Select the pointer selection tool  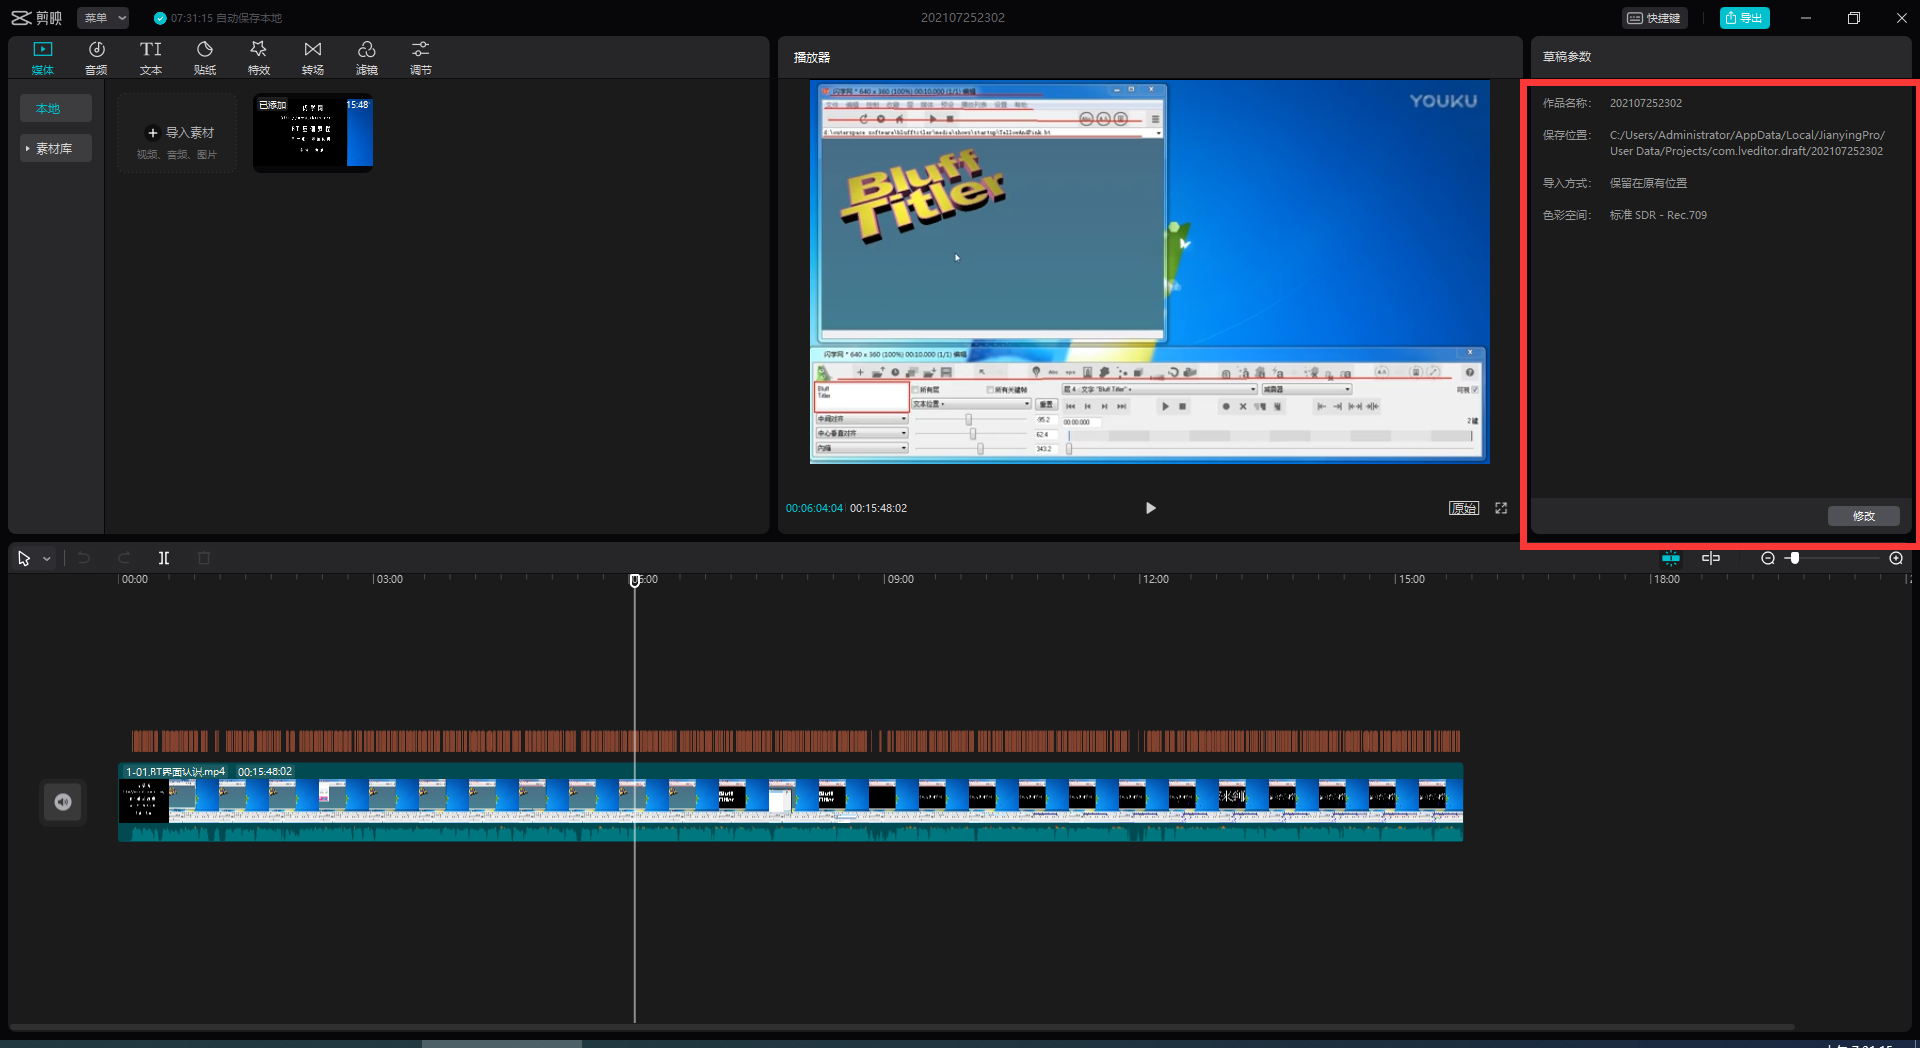24,558
